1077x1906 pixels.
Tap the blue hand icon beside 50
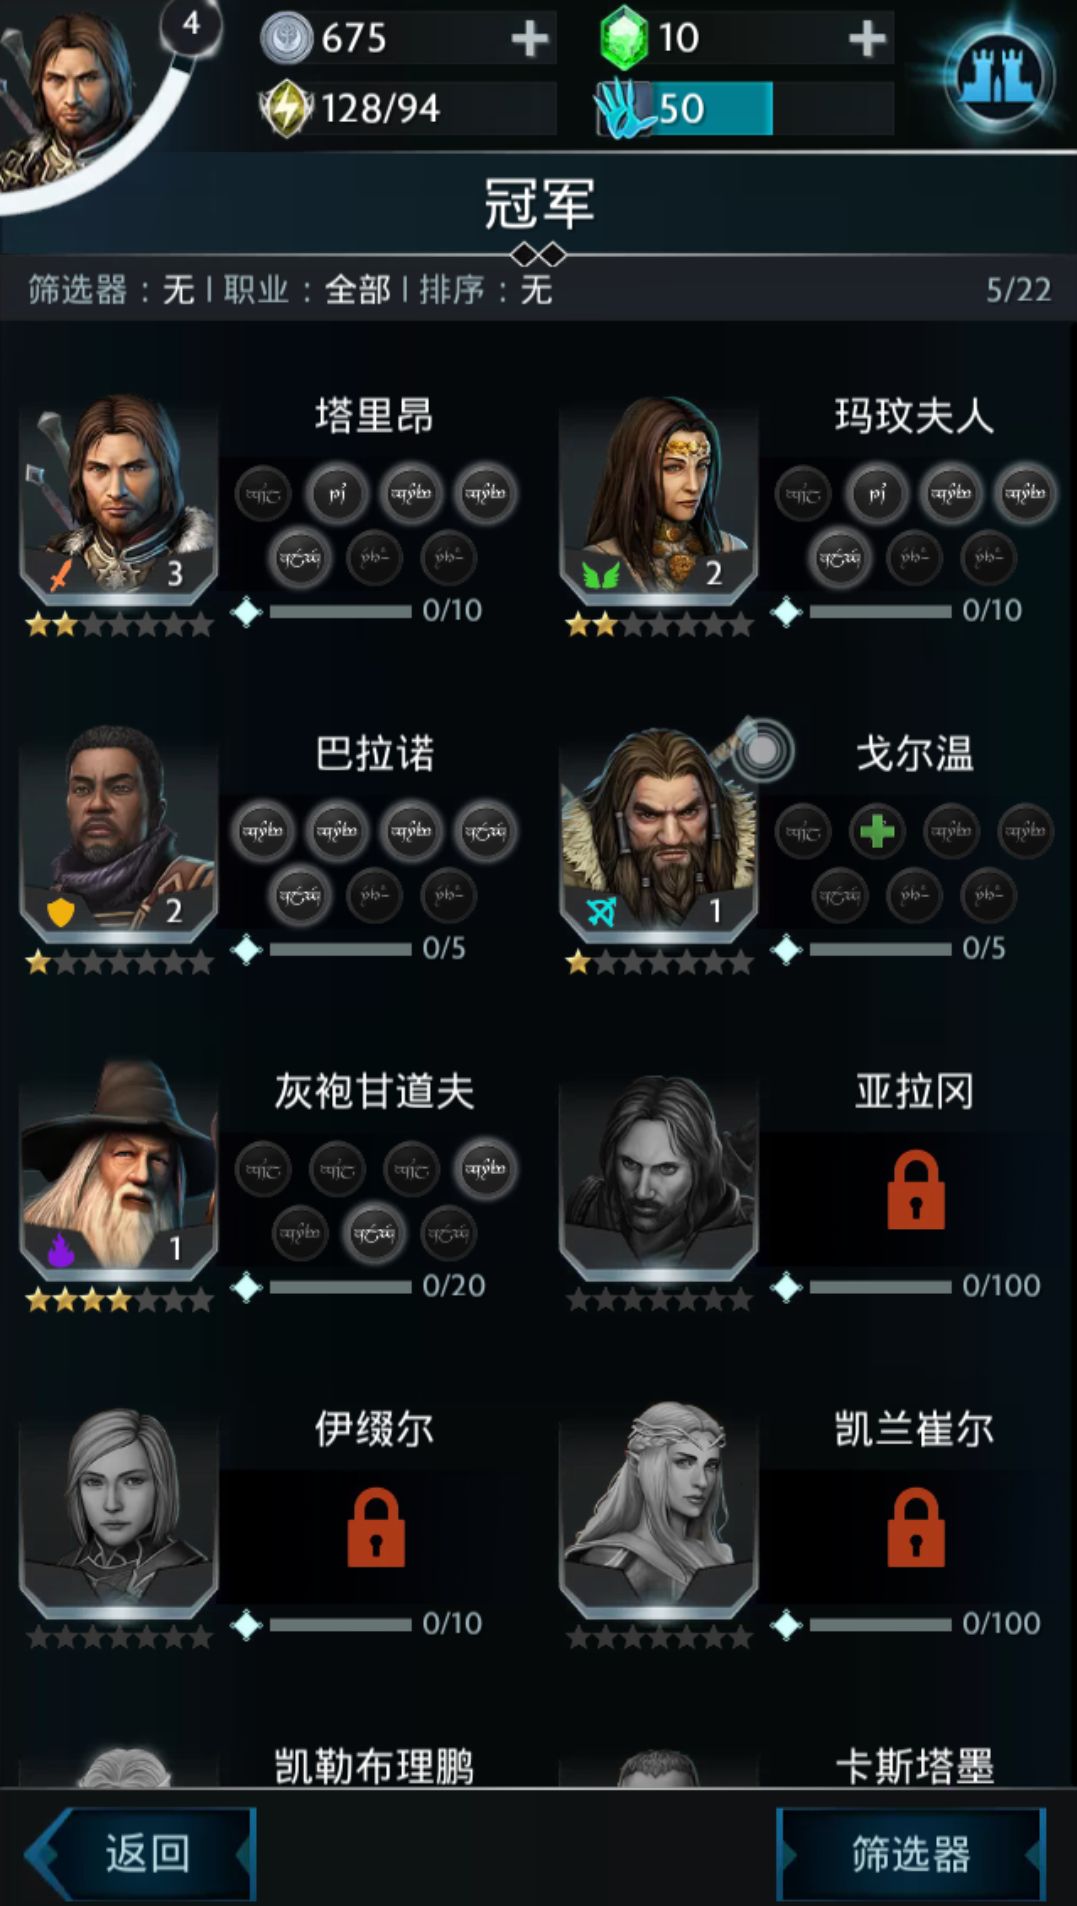point(623,108)
